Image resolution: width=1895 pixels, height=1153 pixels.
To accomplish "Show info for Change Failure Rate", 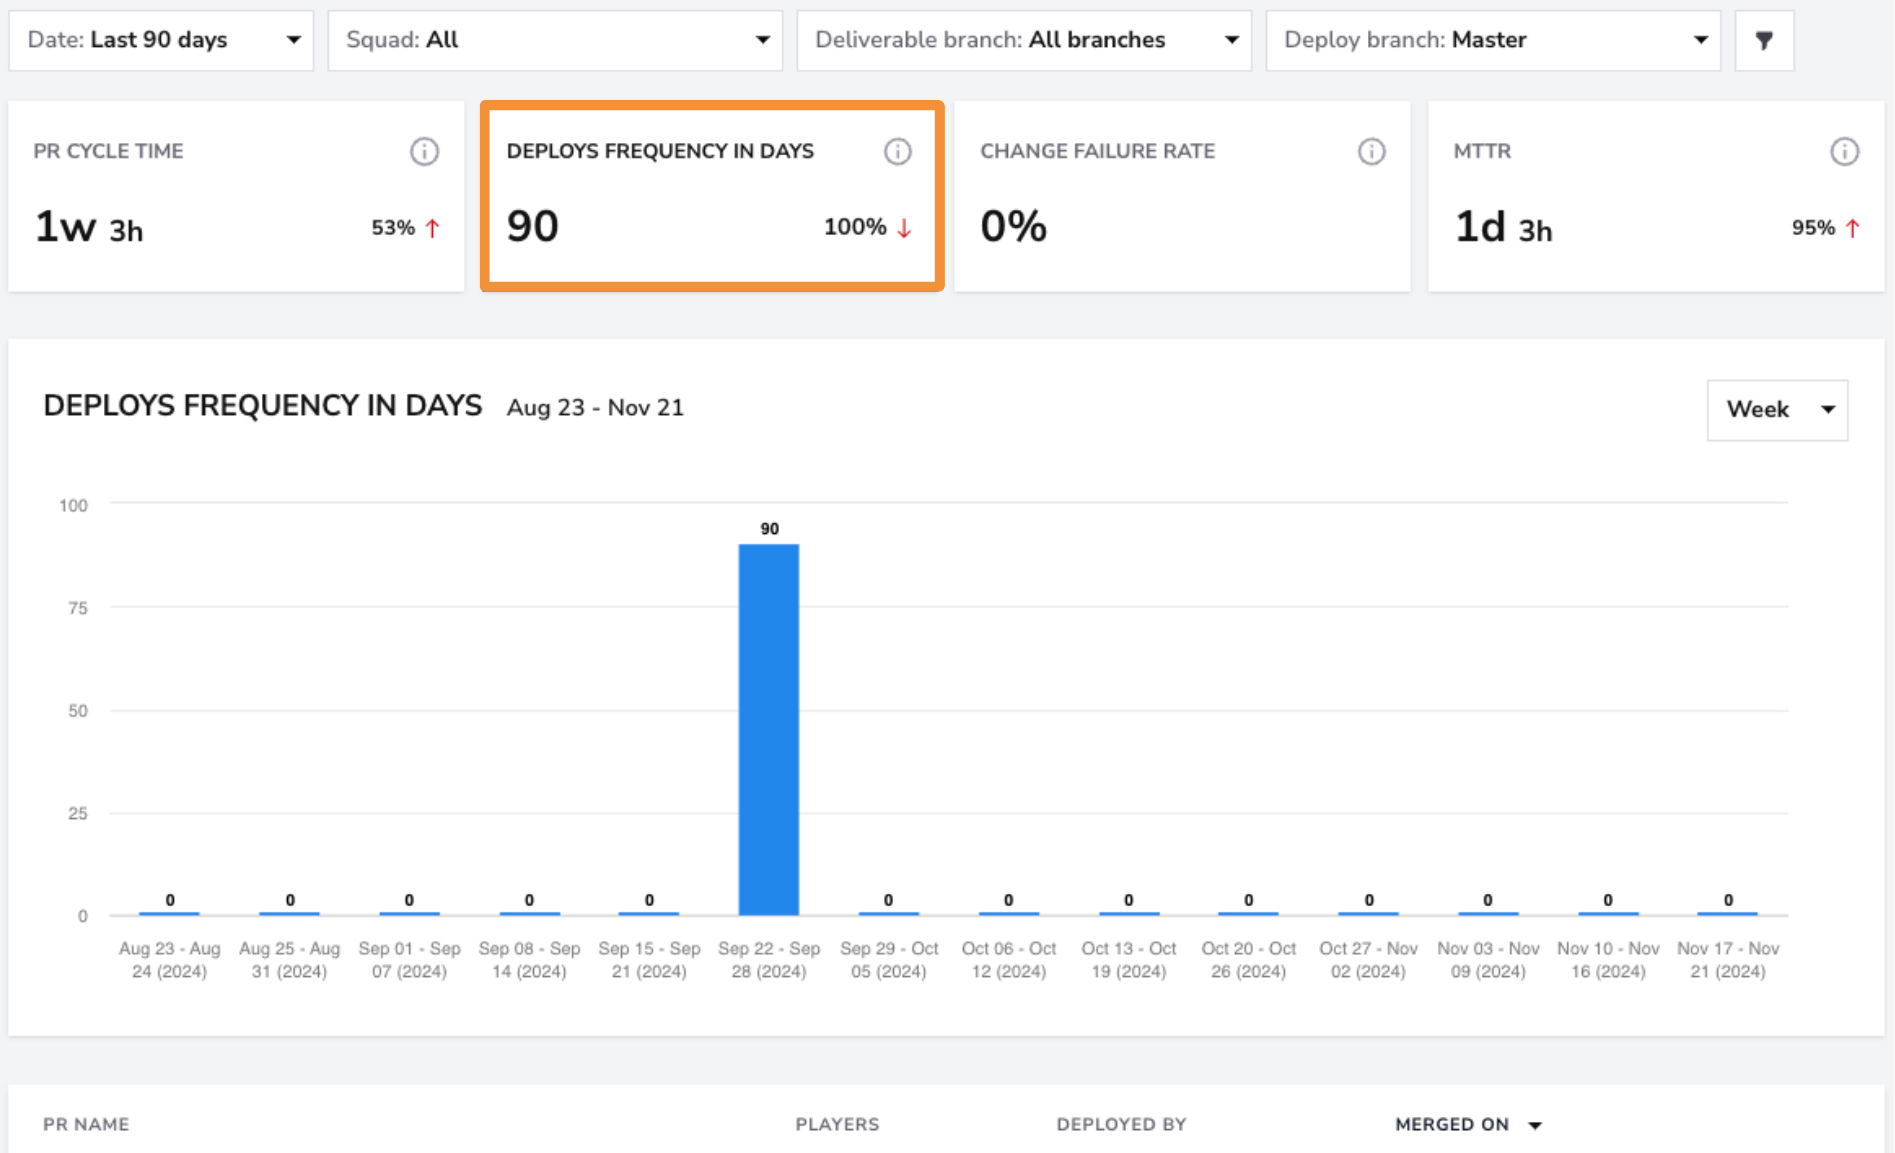I will pyautogui.click(x=1371, y=151).
